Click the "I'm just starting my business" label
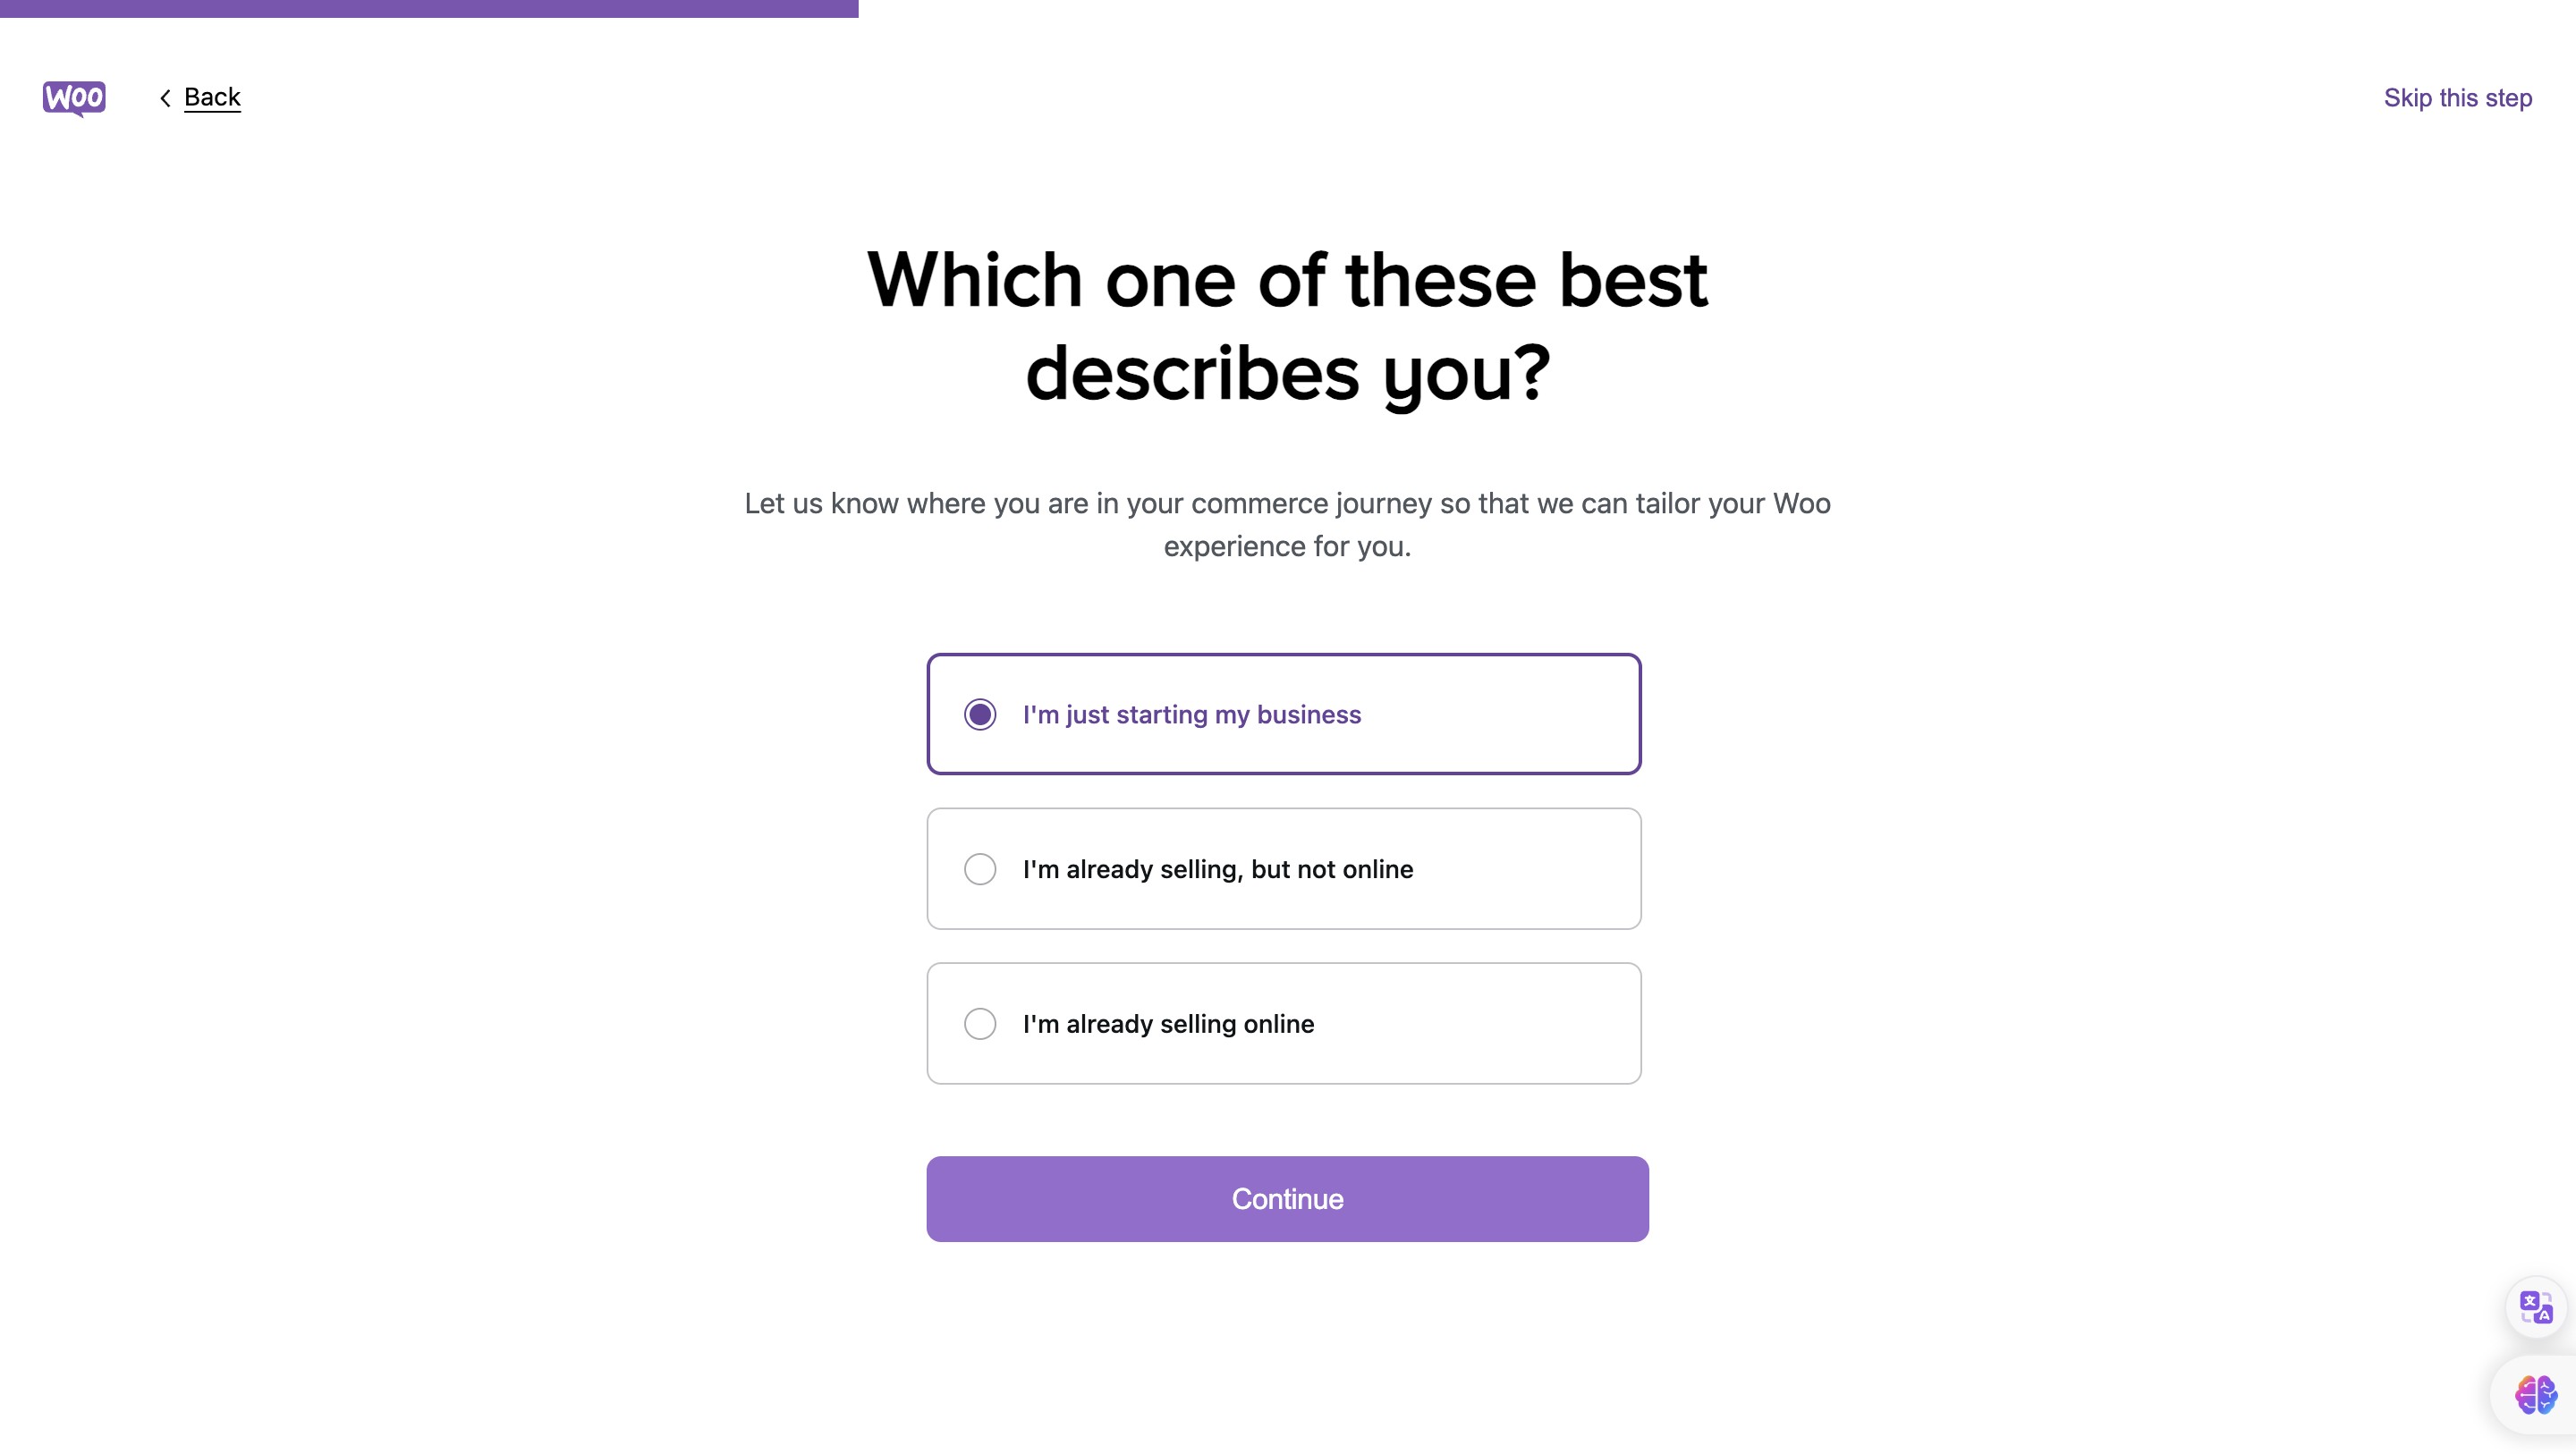Viewport: 2576px width, 1454px height. tap(1191, 714)
